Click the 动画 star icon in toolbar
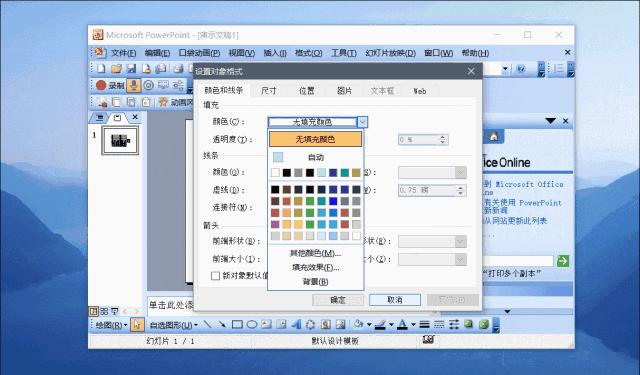Screen dimensions: 640x375 [x=163, y=102]
